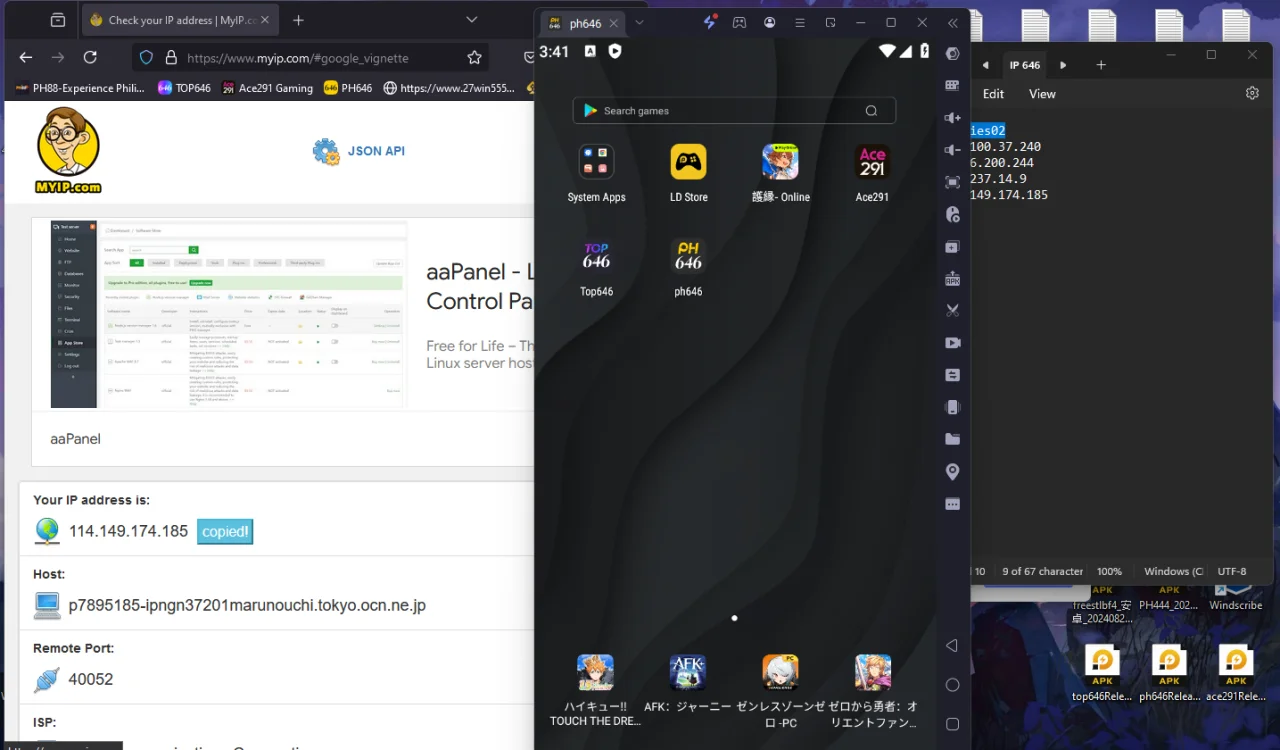Open shared folder icon in emulator sidebar

click(952, 439)
